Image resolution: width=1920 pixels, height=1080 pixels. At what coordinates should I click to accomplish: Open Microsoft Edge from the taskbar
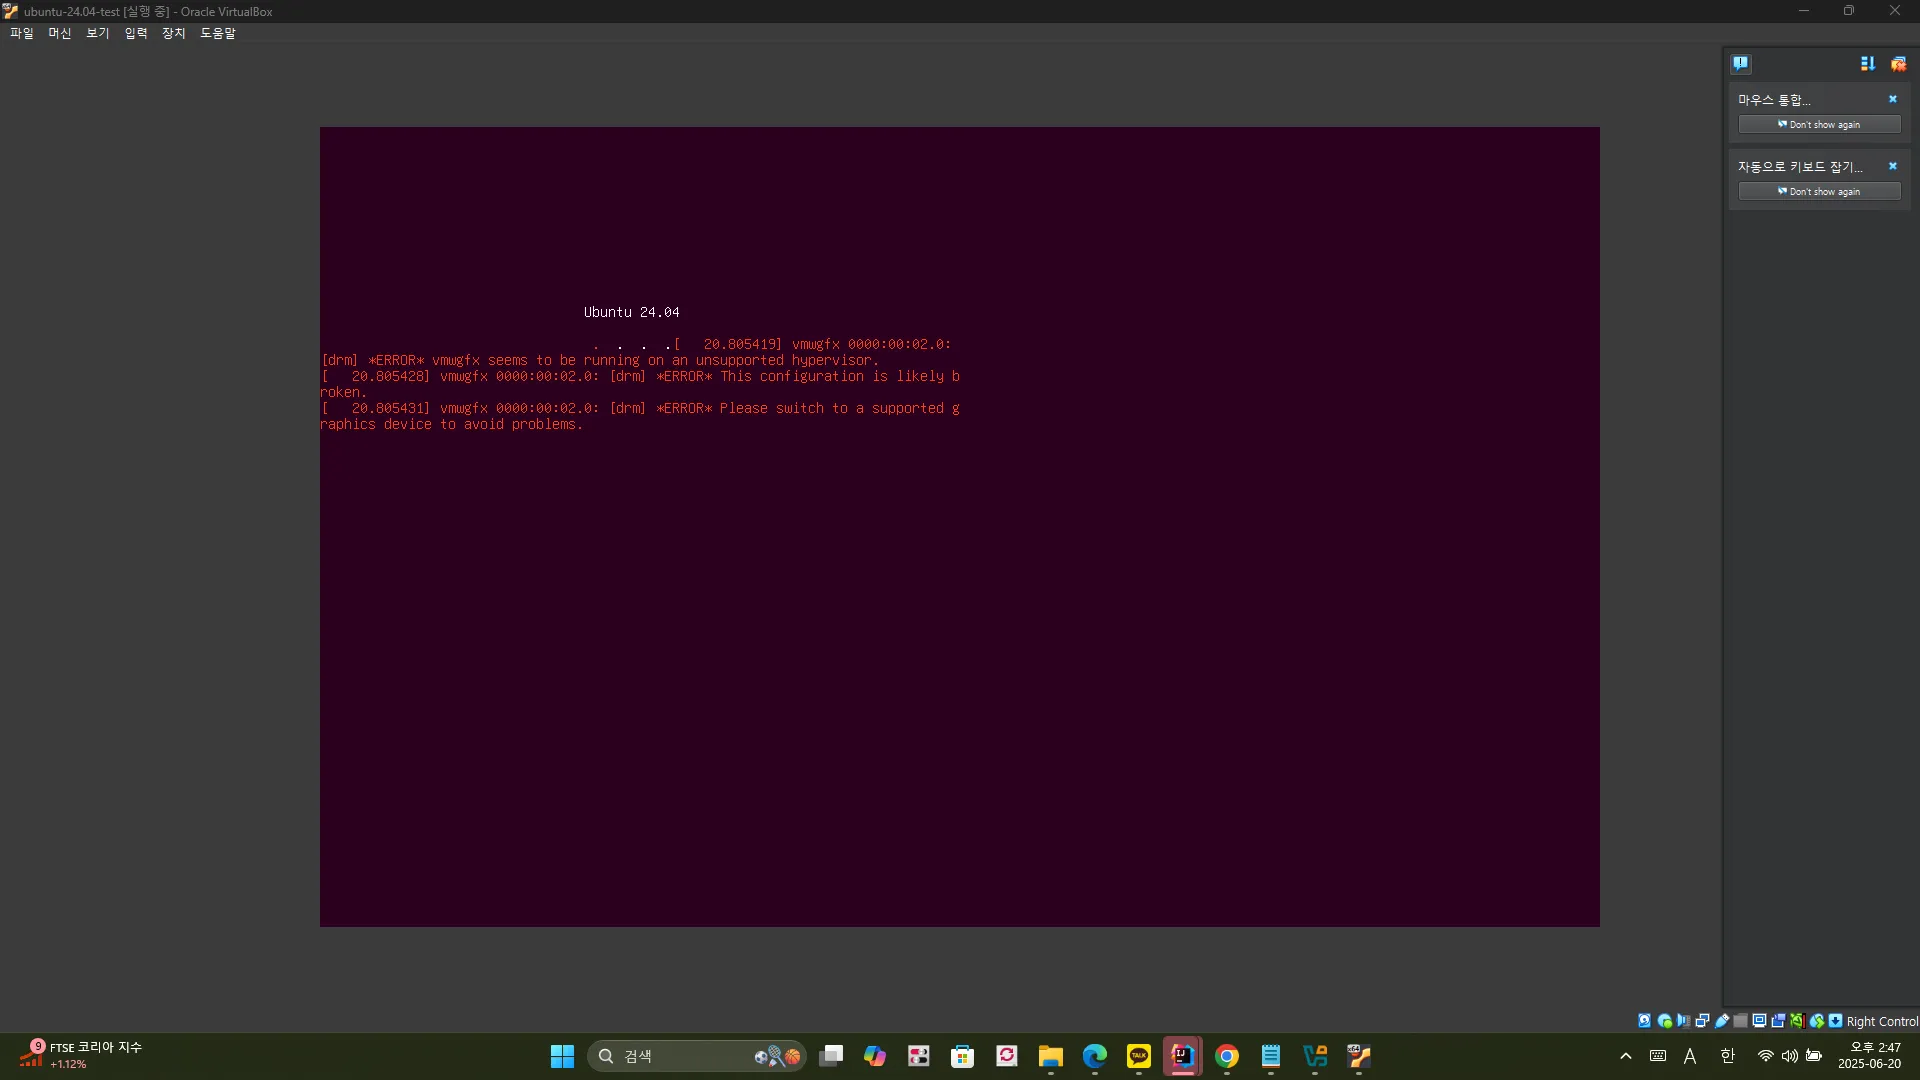pos(1095,1056)
